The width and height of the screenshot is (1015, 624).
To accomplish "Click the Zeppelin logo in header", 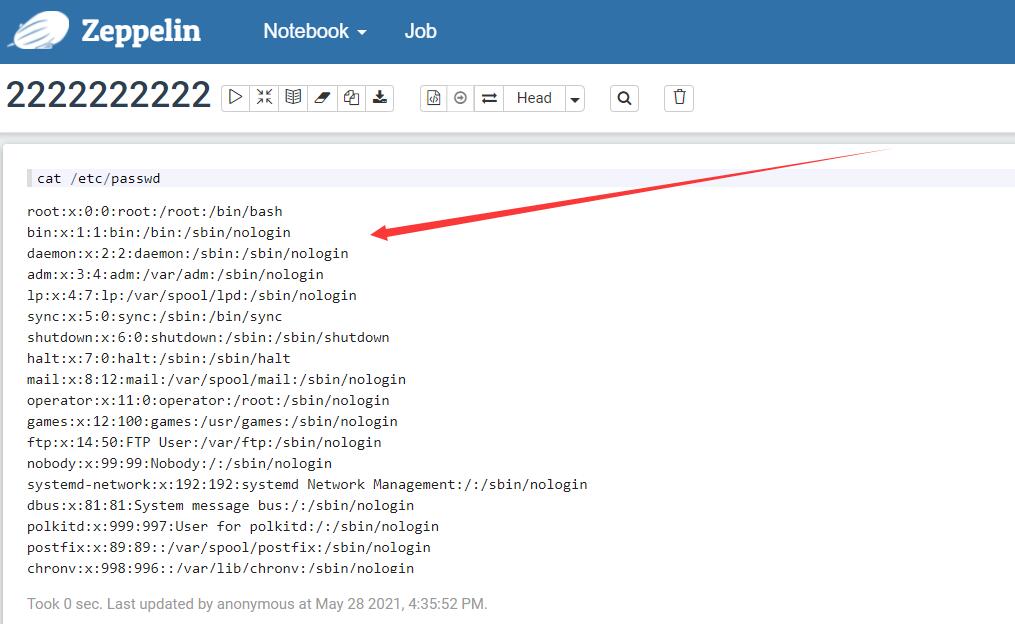I will [104, 31].
